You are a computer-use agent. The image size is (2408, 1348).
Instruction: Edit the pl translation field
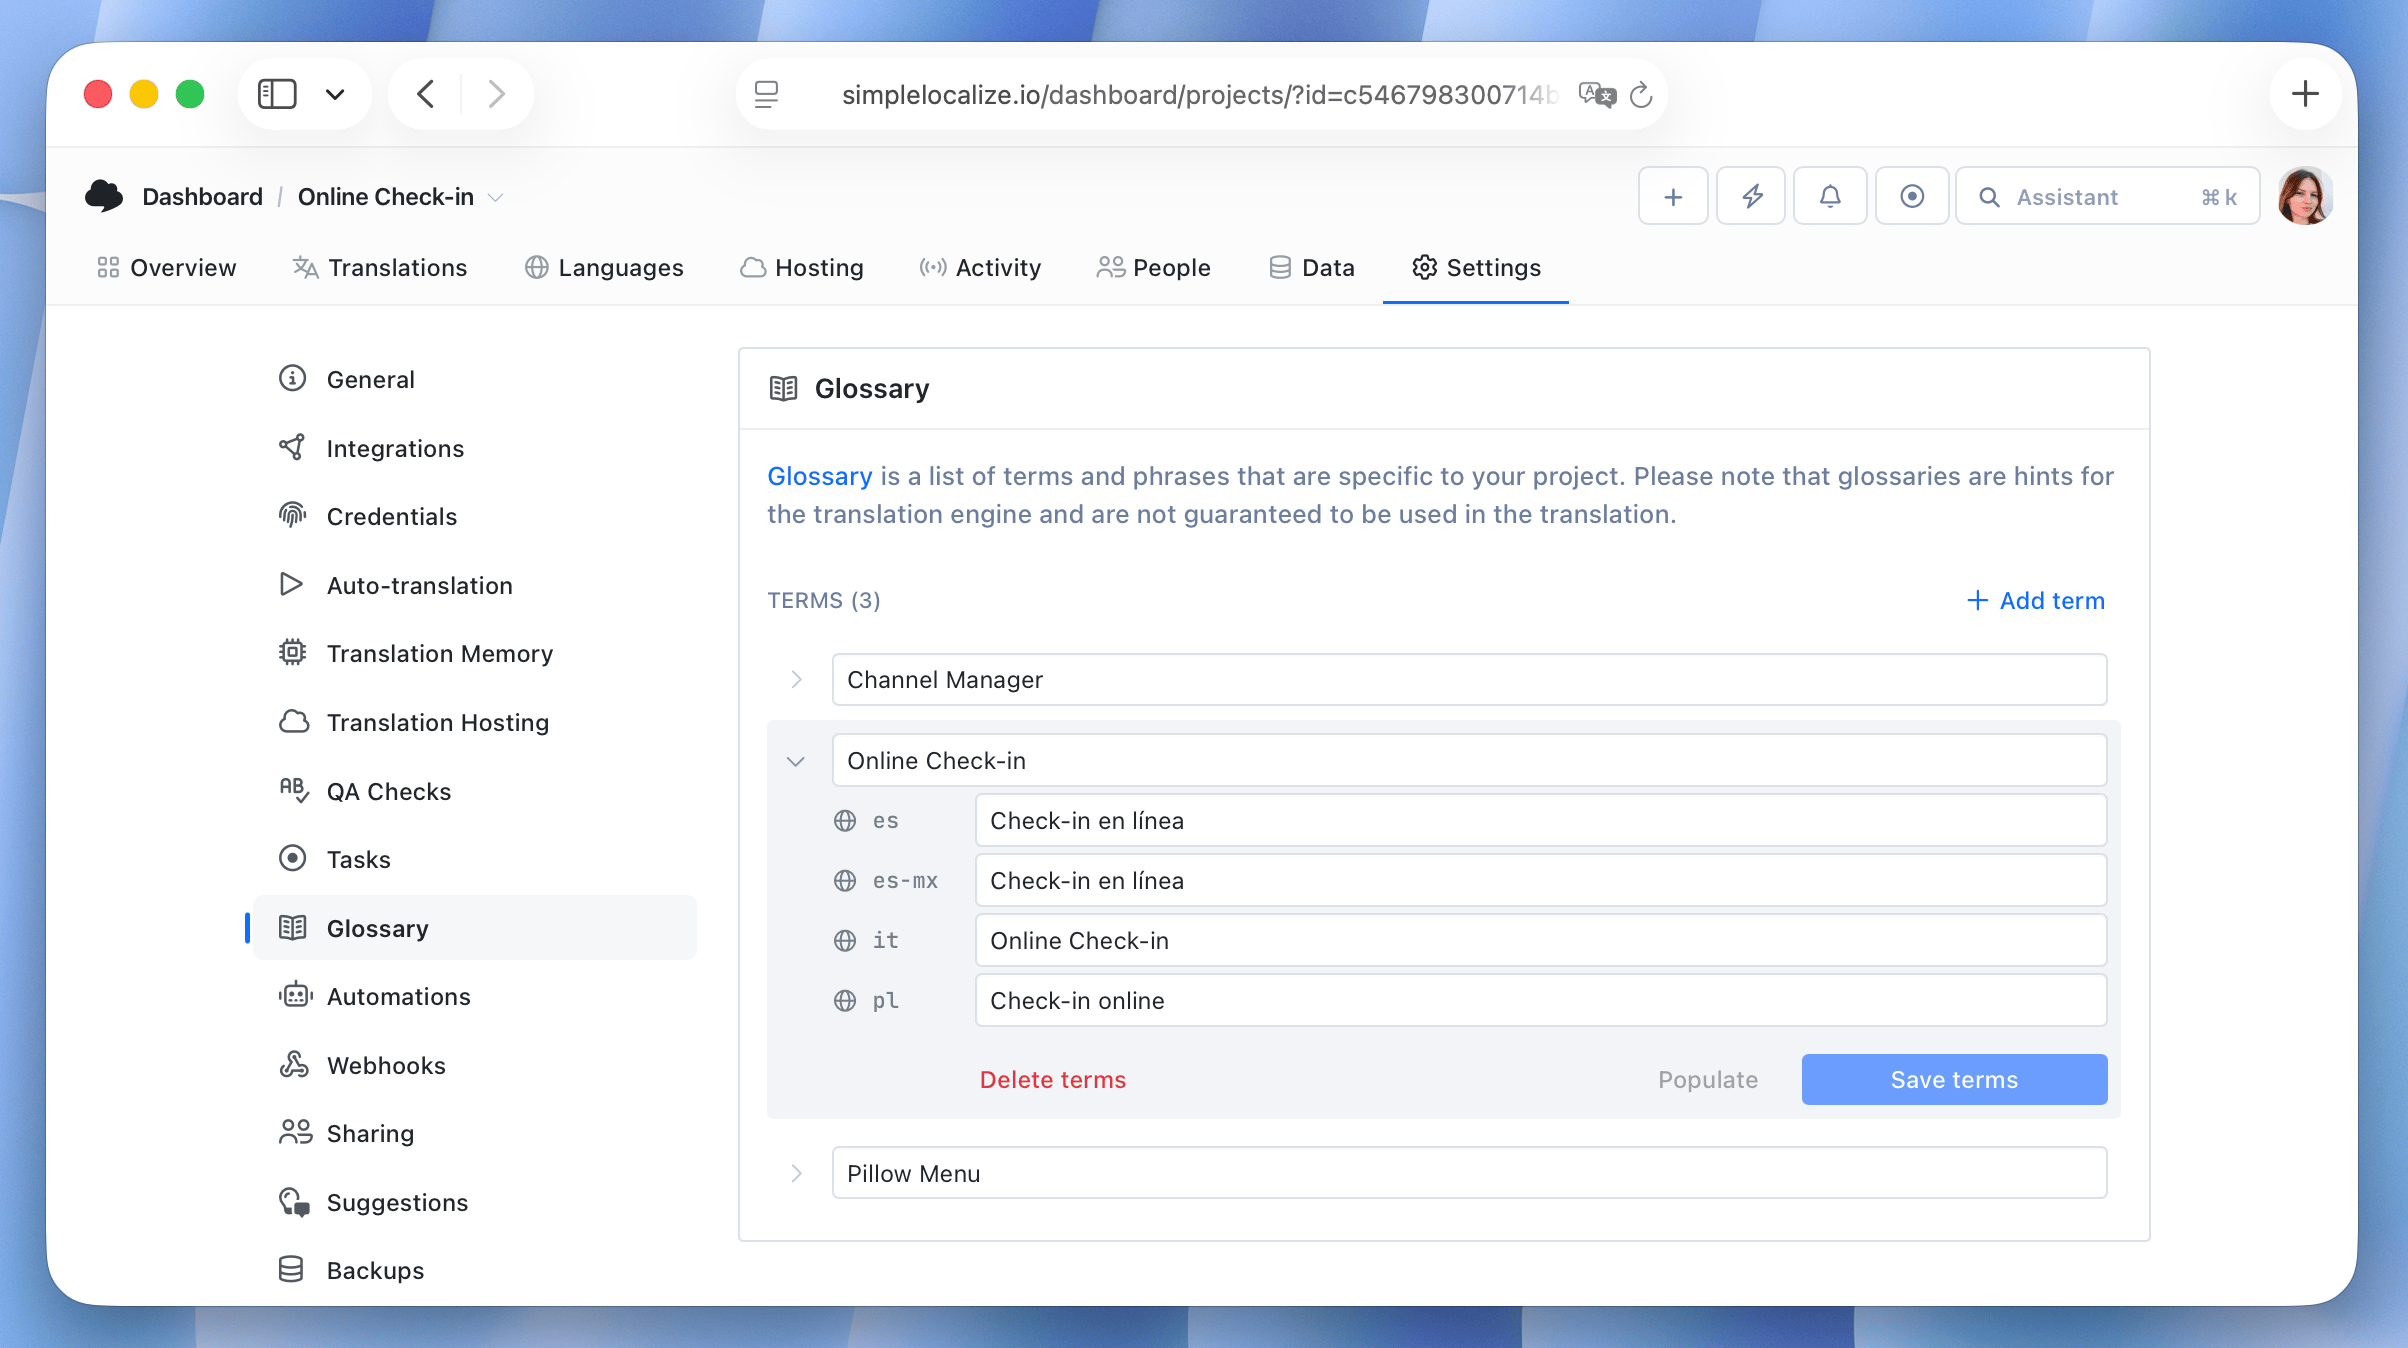pyautogui.click(x=1541, y=1001)
